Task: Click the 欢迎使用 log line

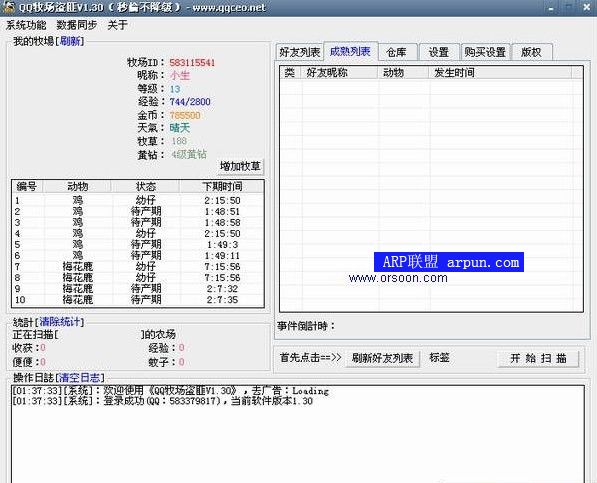Action: point(170,391)
